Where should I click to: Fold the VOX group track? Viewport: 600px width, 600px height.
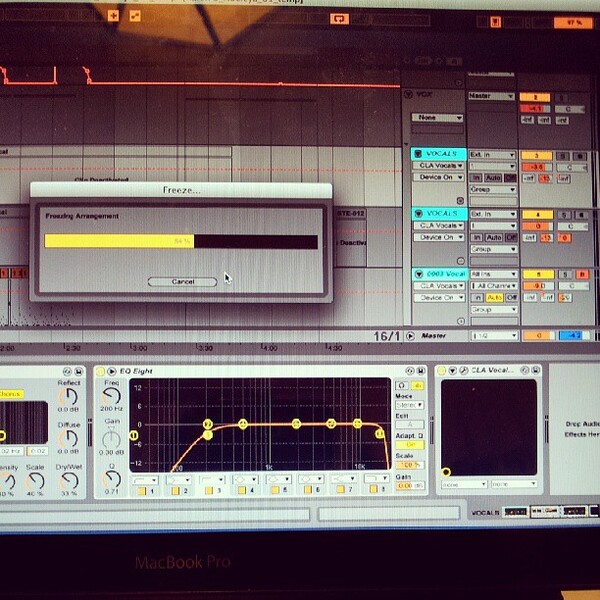tap(408, 94)
